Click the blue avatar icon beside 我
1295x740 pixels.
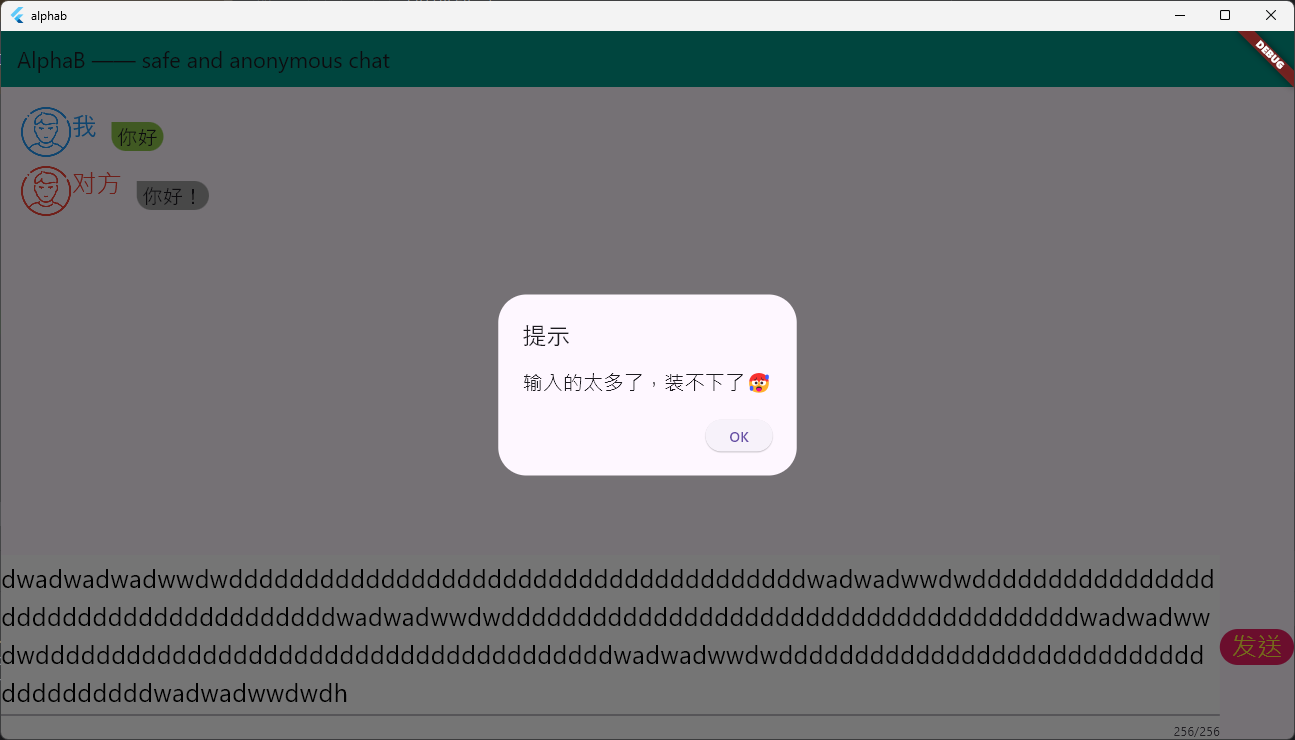tap(46, 132)
